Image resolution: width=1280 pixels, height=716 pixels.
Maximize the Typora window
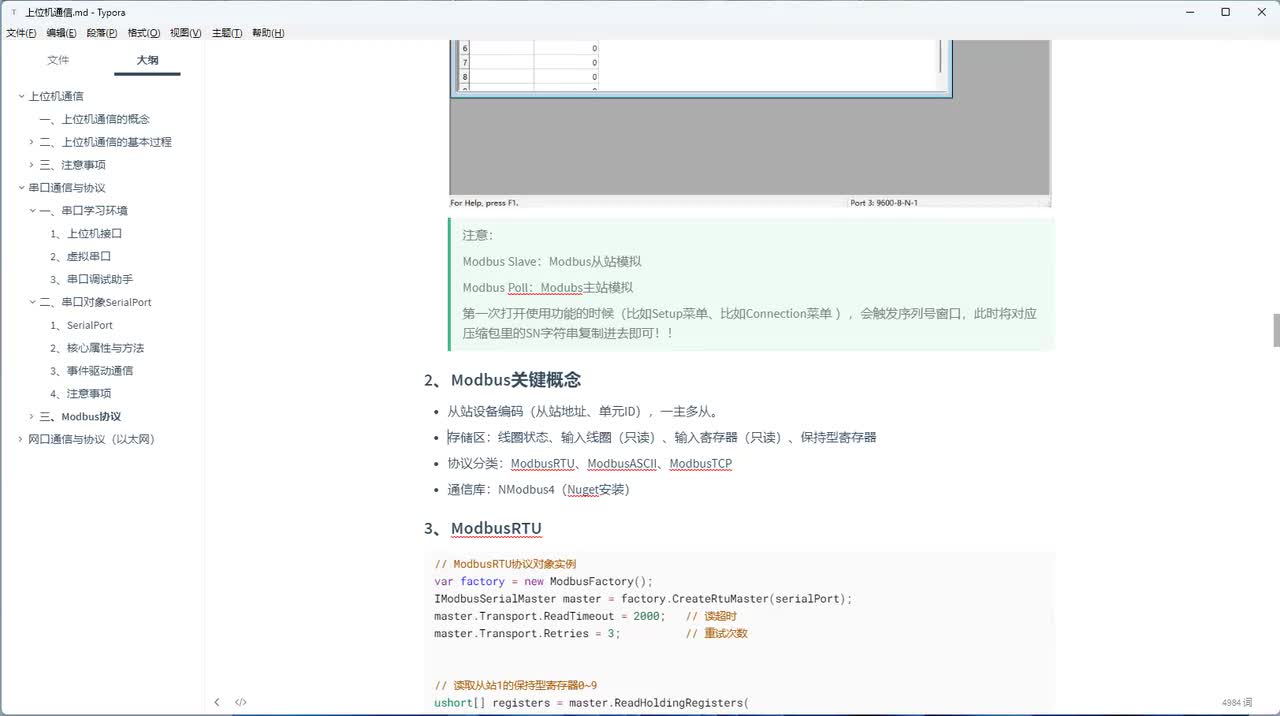pyautogui.click(x=1225, y=12)
